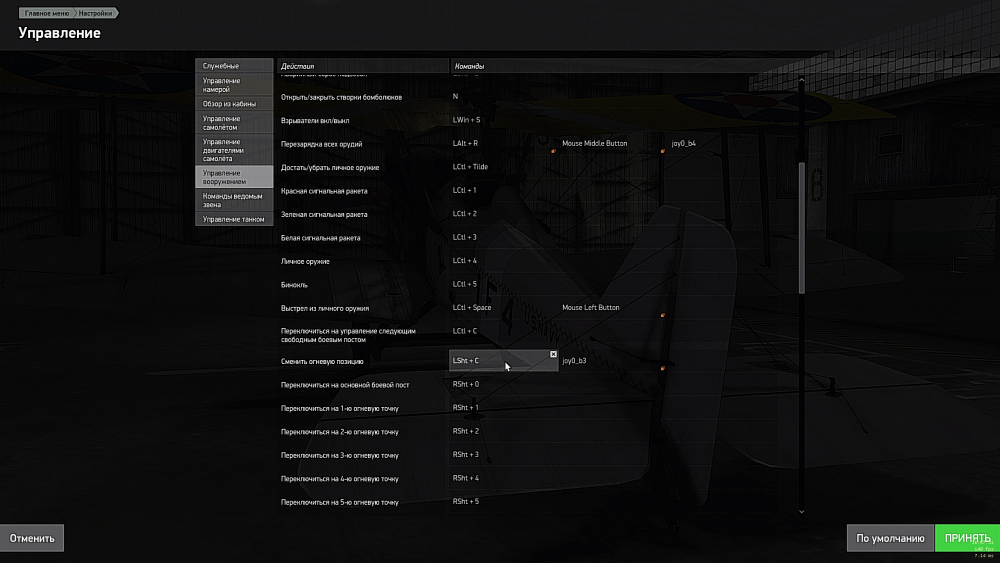Clear the LSht + C key binding with its X icon
The width and height of the screenshot is (1000, 563).
[553, 354]
